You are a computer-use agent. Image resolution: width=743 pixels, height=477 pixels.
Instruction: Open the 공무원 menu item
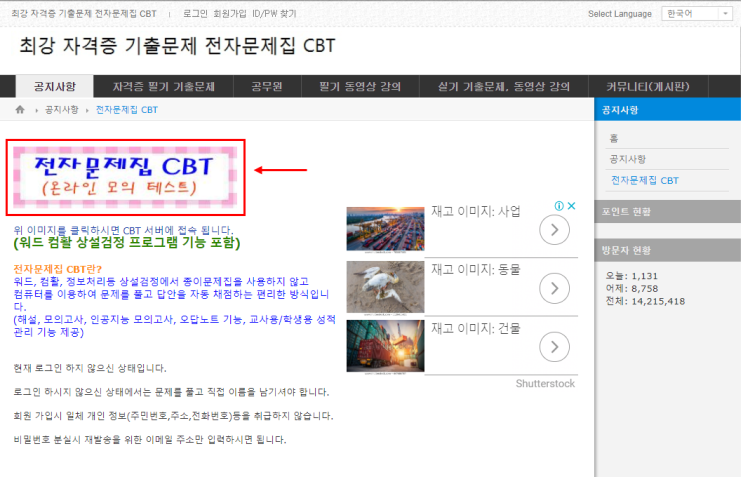coord(267,87)
